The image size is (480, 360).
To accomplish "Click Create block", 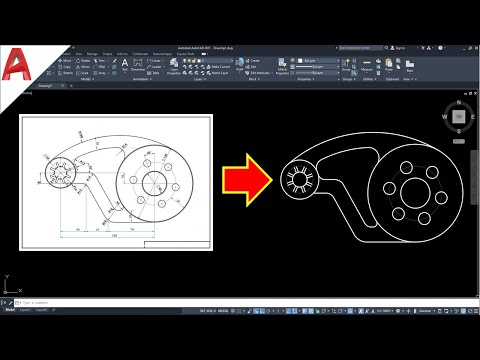I will point(252,61).
